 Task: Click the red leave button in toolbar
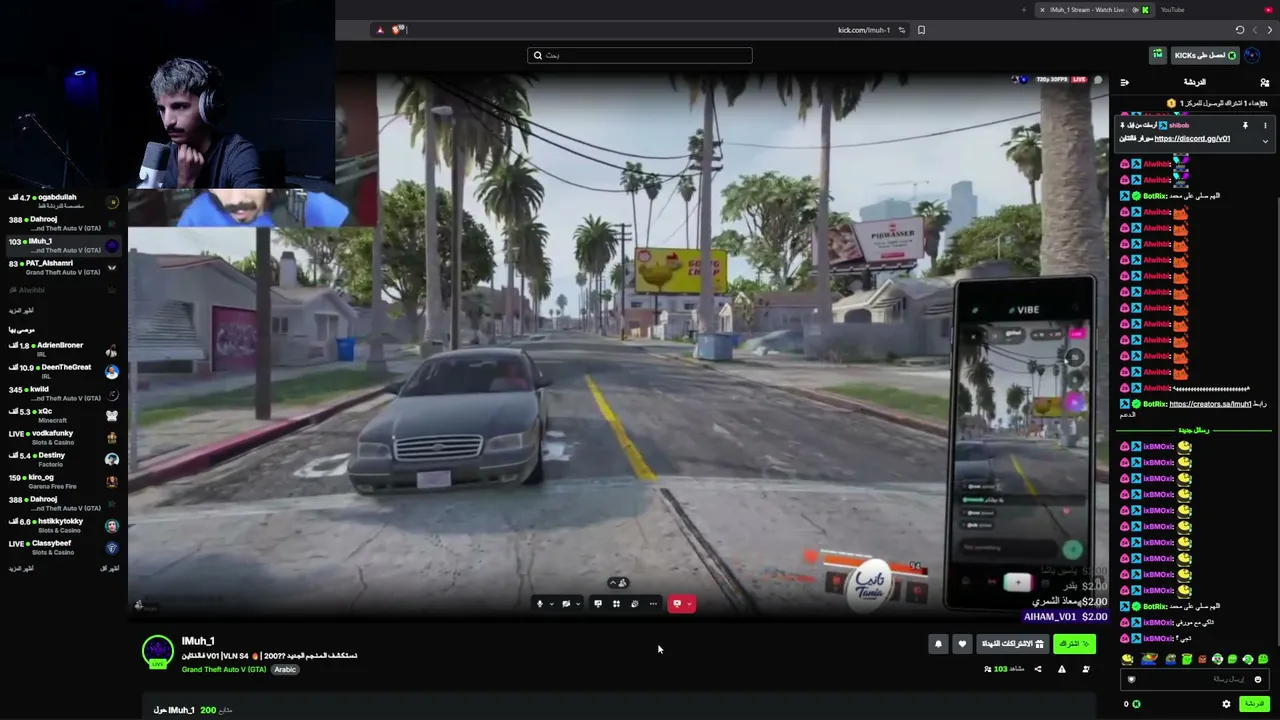click(x=677, y=604)
